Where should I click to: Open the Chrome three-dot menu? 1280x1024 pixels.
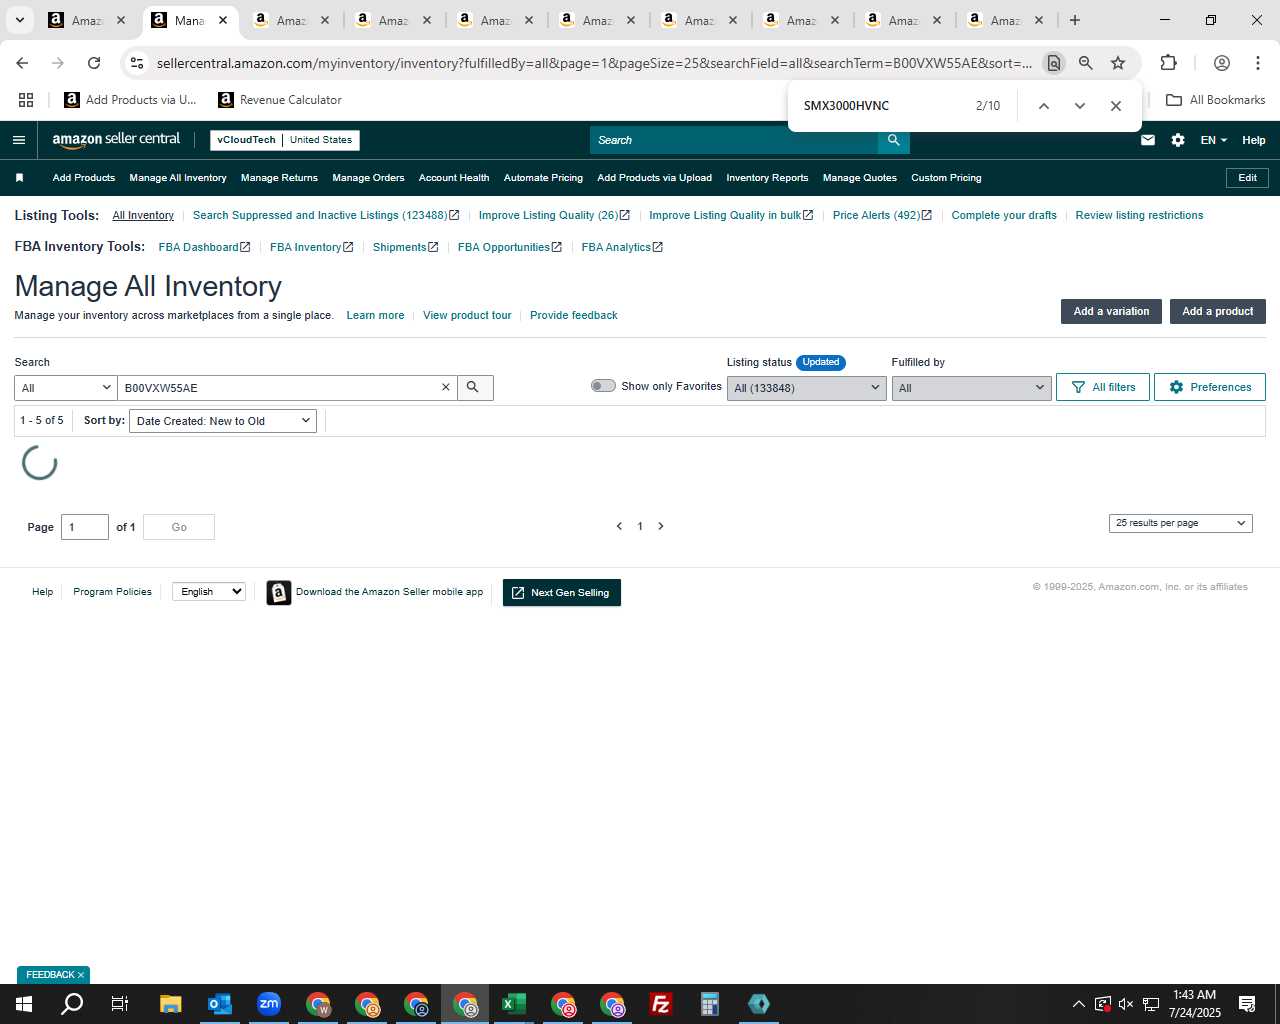[x=1257, y=63]
